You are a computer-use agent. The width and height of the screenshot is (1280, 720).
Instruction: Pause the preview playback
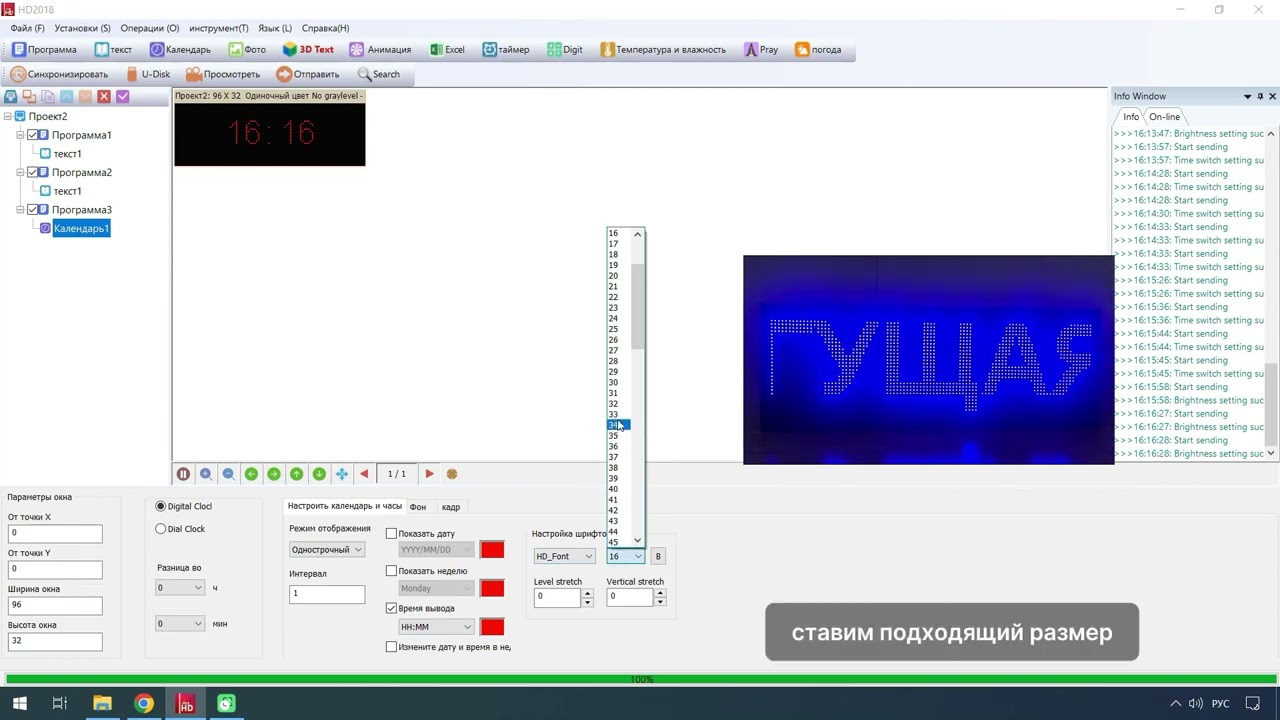click(183, 474)
